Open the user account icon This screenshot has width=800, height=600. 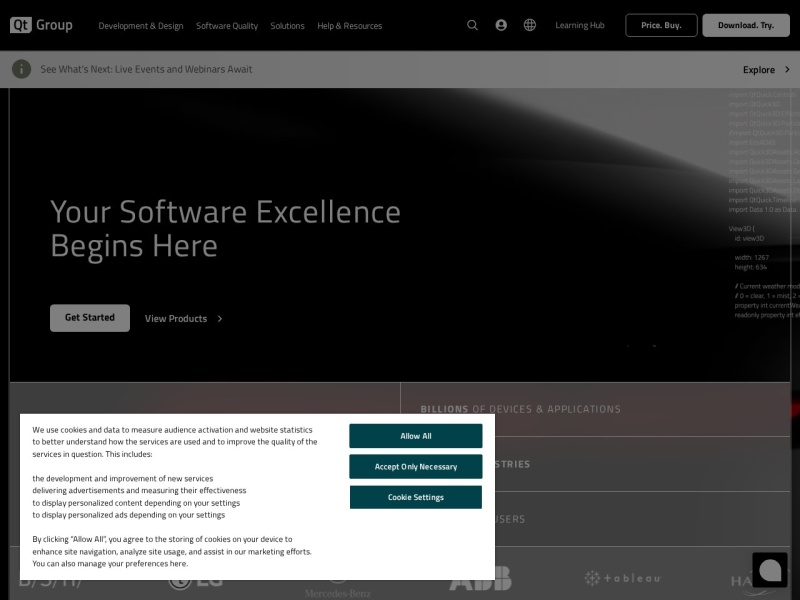[x=501, y=25]
